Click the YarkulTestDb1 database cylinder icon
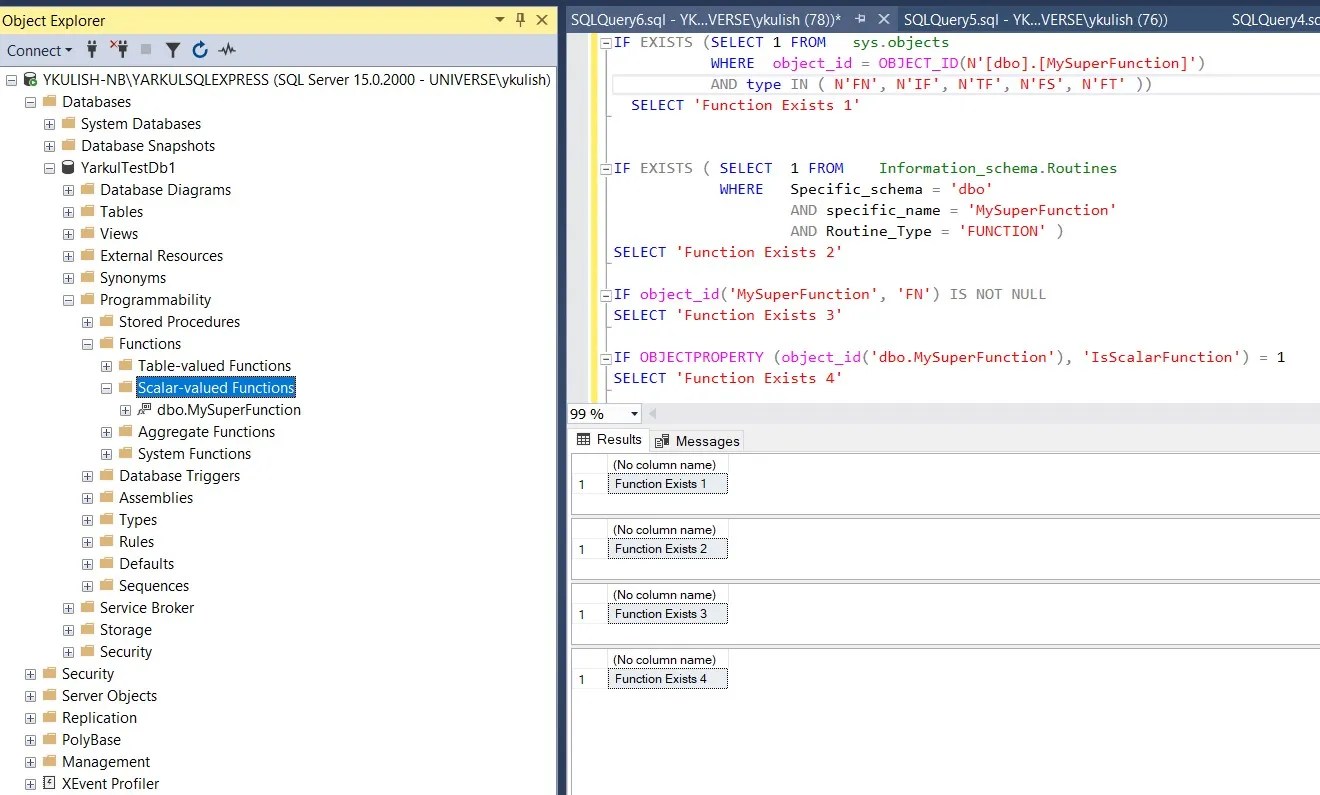This screenshot has height=795, width=1320. [x=68, y=168]
